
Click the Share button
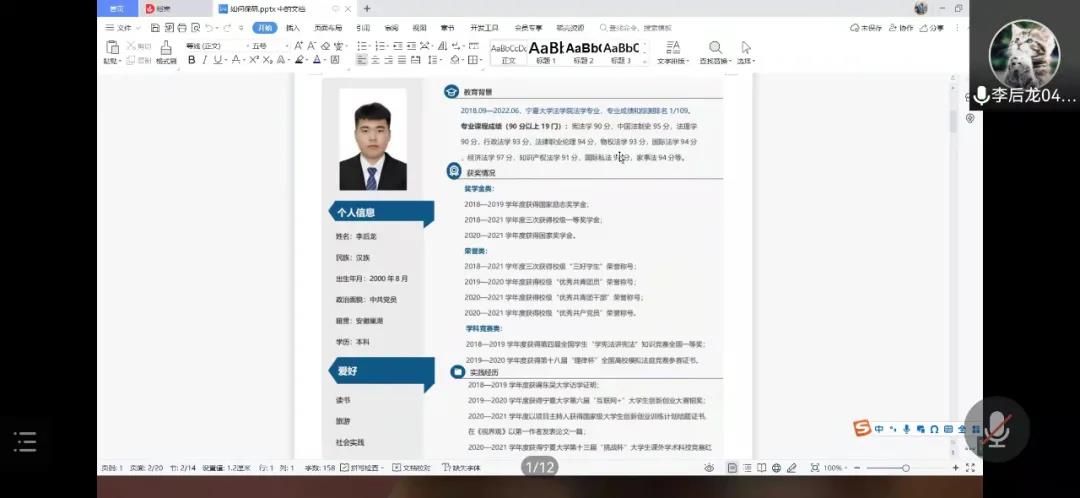930,28
